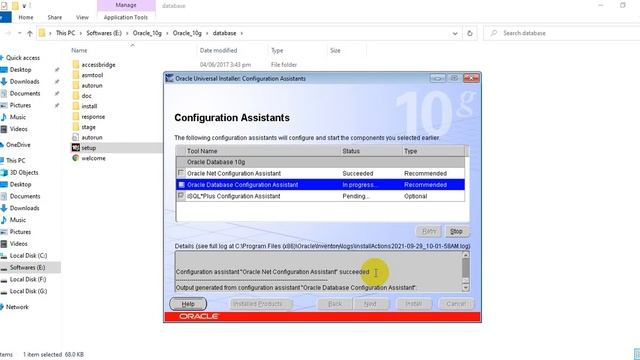Click the Next button in installer
The width and height of the screenshot is (640, 360).
[x=370, y=304]
